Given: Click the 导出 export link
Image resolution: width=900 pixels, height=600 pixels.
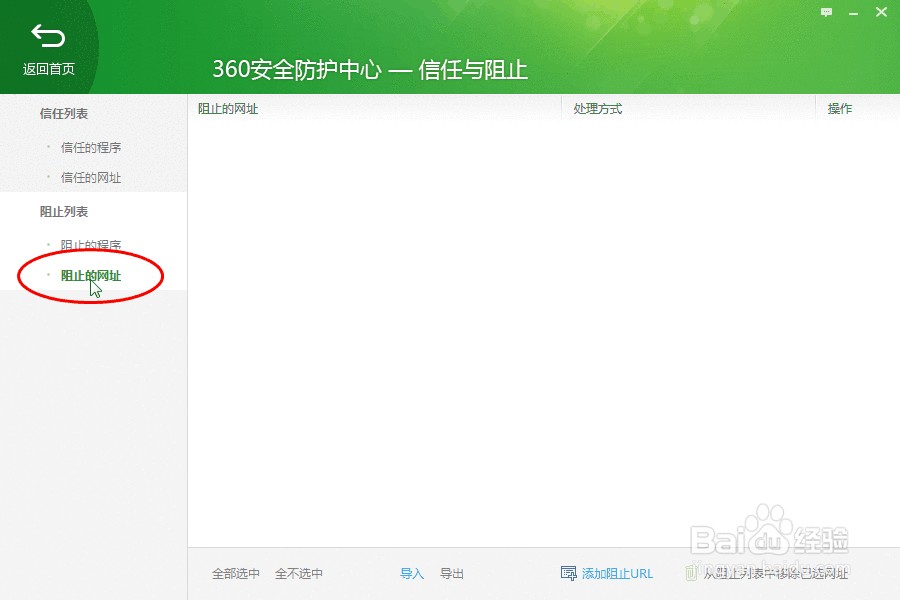Looking at the screenshot, I should (452, 574).
